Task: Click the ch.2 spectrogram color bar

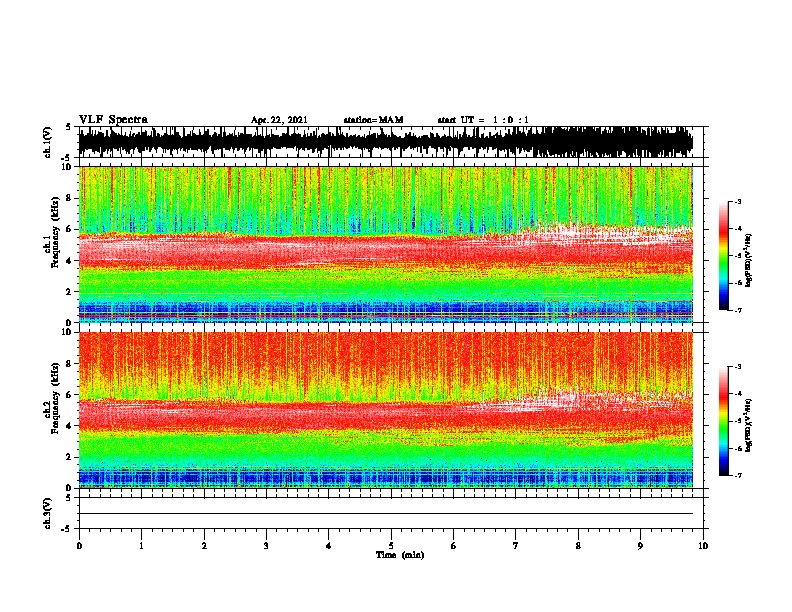Action: 724,421
